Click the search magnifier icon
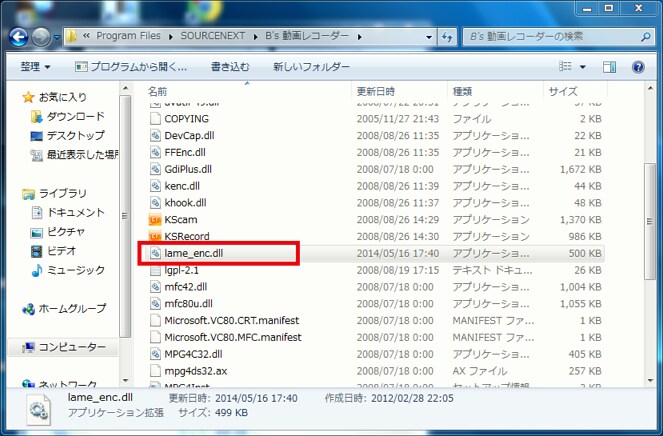This screenshot has height=436, width=663. tap(646, 37)
